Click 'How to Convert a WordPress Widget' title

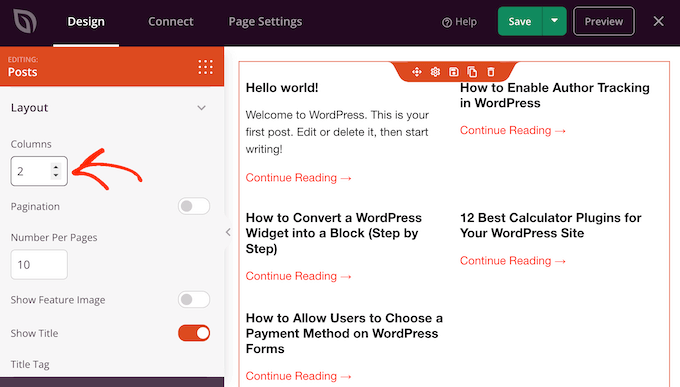[x=333, y=233]
